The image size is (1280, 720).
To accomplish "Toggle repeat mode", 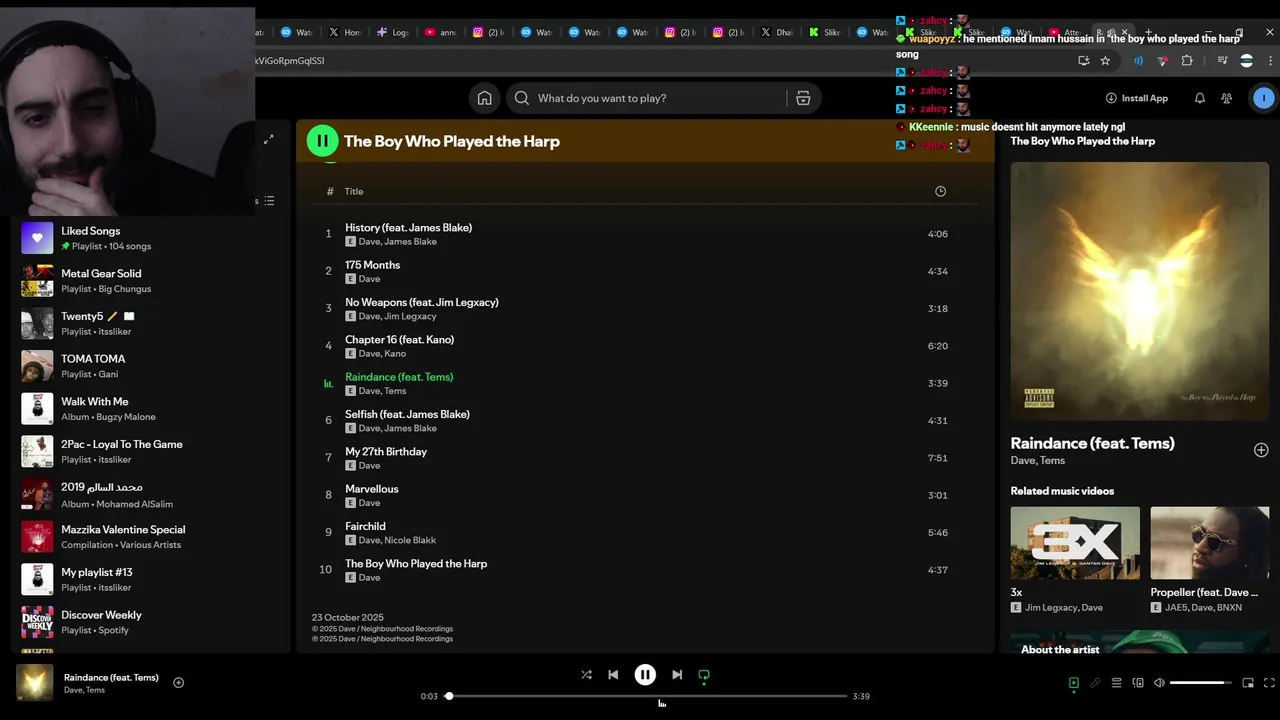I will click(704, 676).
